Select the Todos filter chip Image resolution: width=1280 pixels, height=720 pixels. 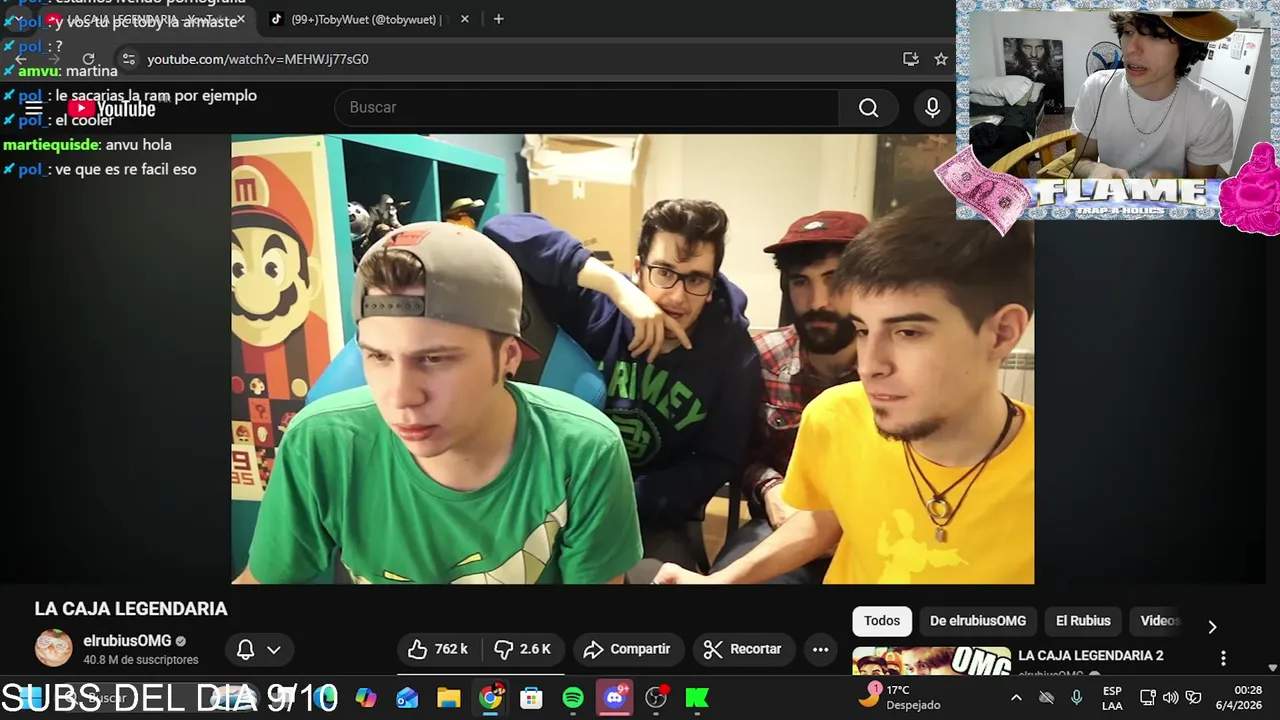[881, 621]
